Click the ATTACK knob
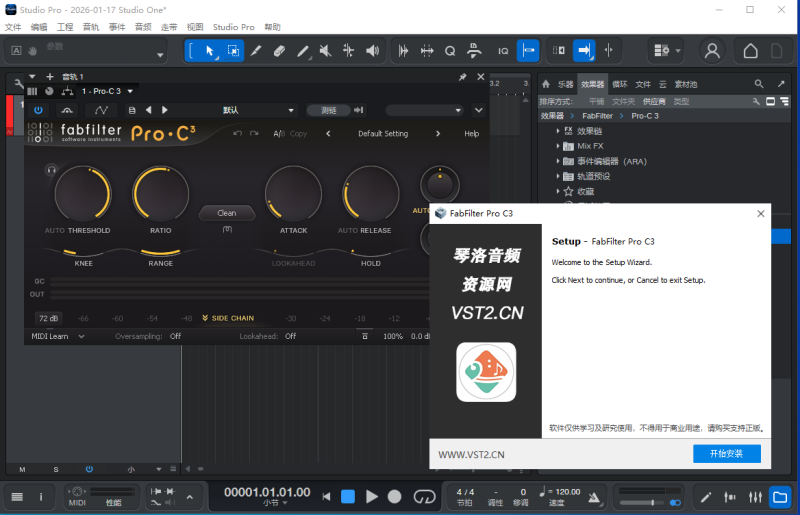The height and width of the screenshot is (515, 800). pos(293,194)
